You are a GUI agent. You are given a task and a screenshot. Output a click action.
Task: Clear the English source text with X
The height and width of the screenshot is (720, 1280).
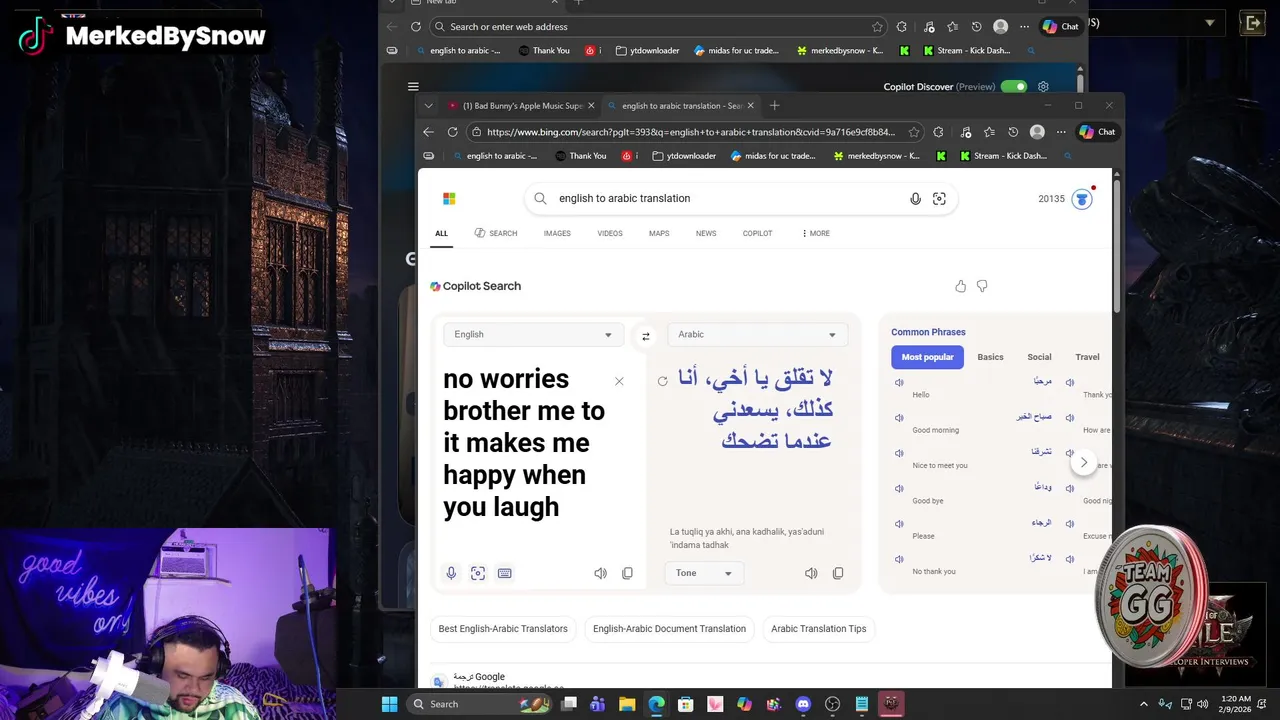click(x=619, y=381)
